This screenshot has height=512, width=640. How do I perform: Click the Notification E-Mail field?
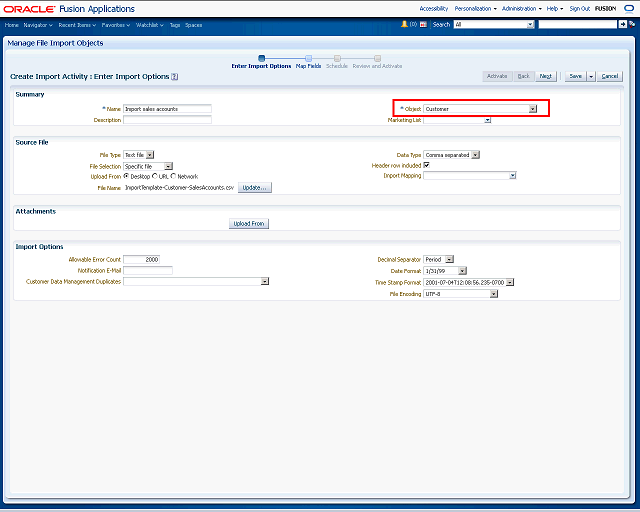tap(148, 270)
